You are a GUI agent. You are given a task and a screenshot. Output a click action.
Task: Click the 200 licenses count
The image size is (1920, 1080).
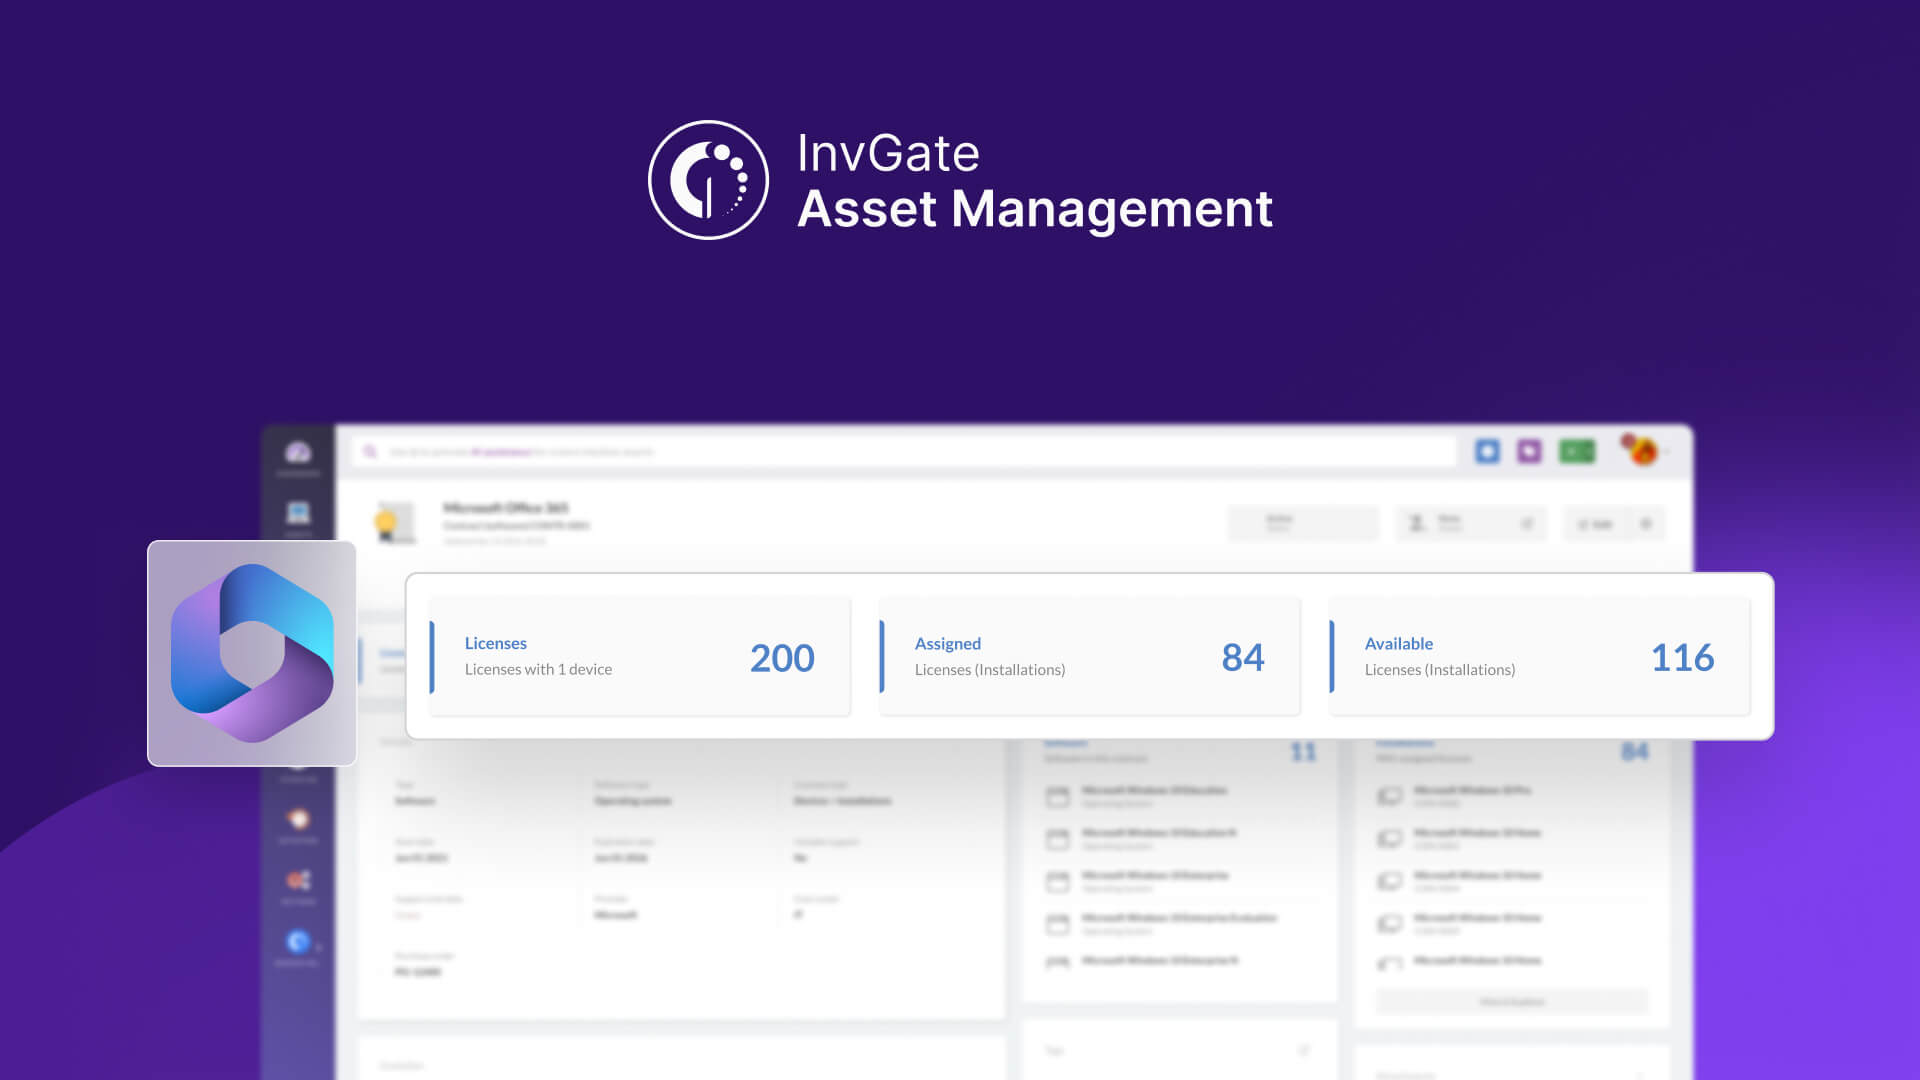(x=782, y=658)
